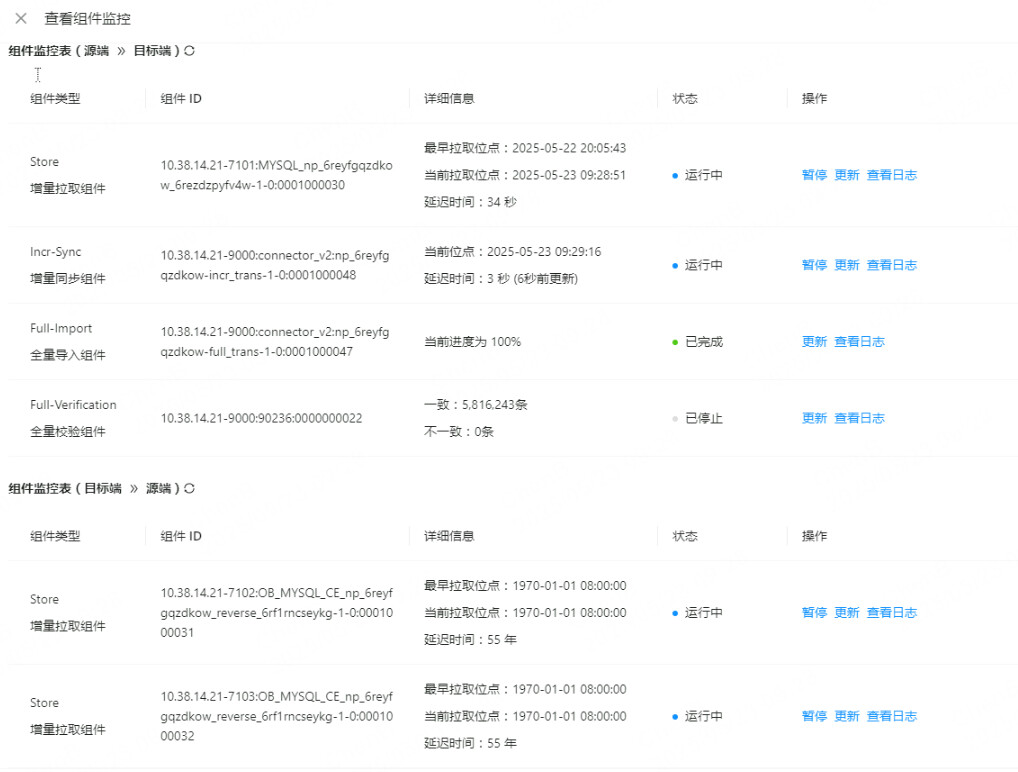Click 更新 for the 7102 reverse Store
1018x772 pixels.
[x=847, y=612]
